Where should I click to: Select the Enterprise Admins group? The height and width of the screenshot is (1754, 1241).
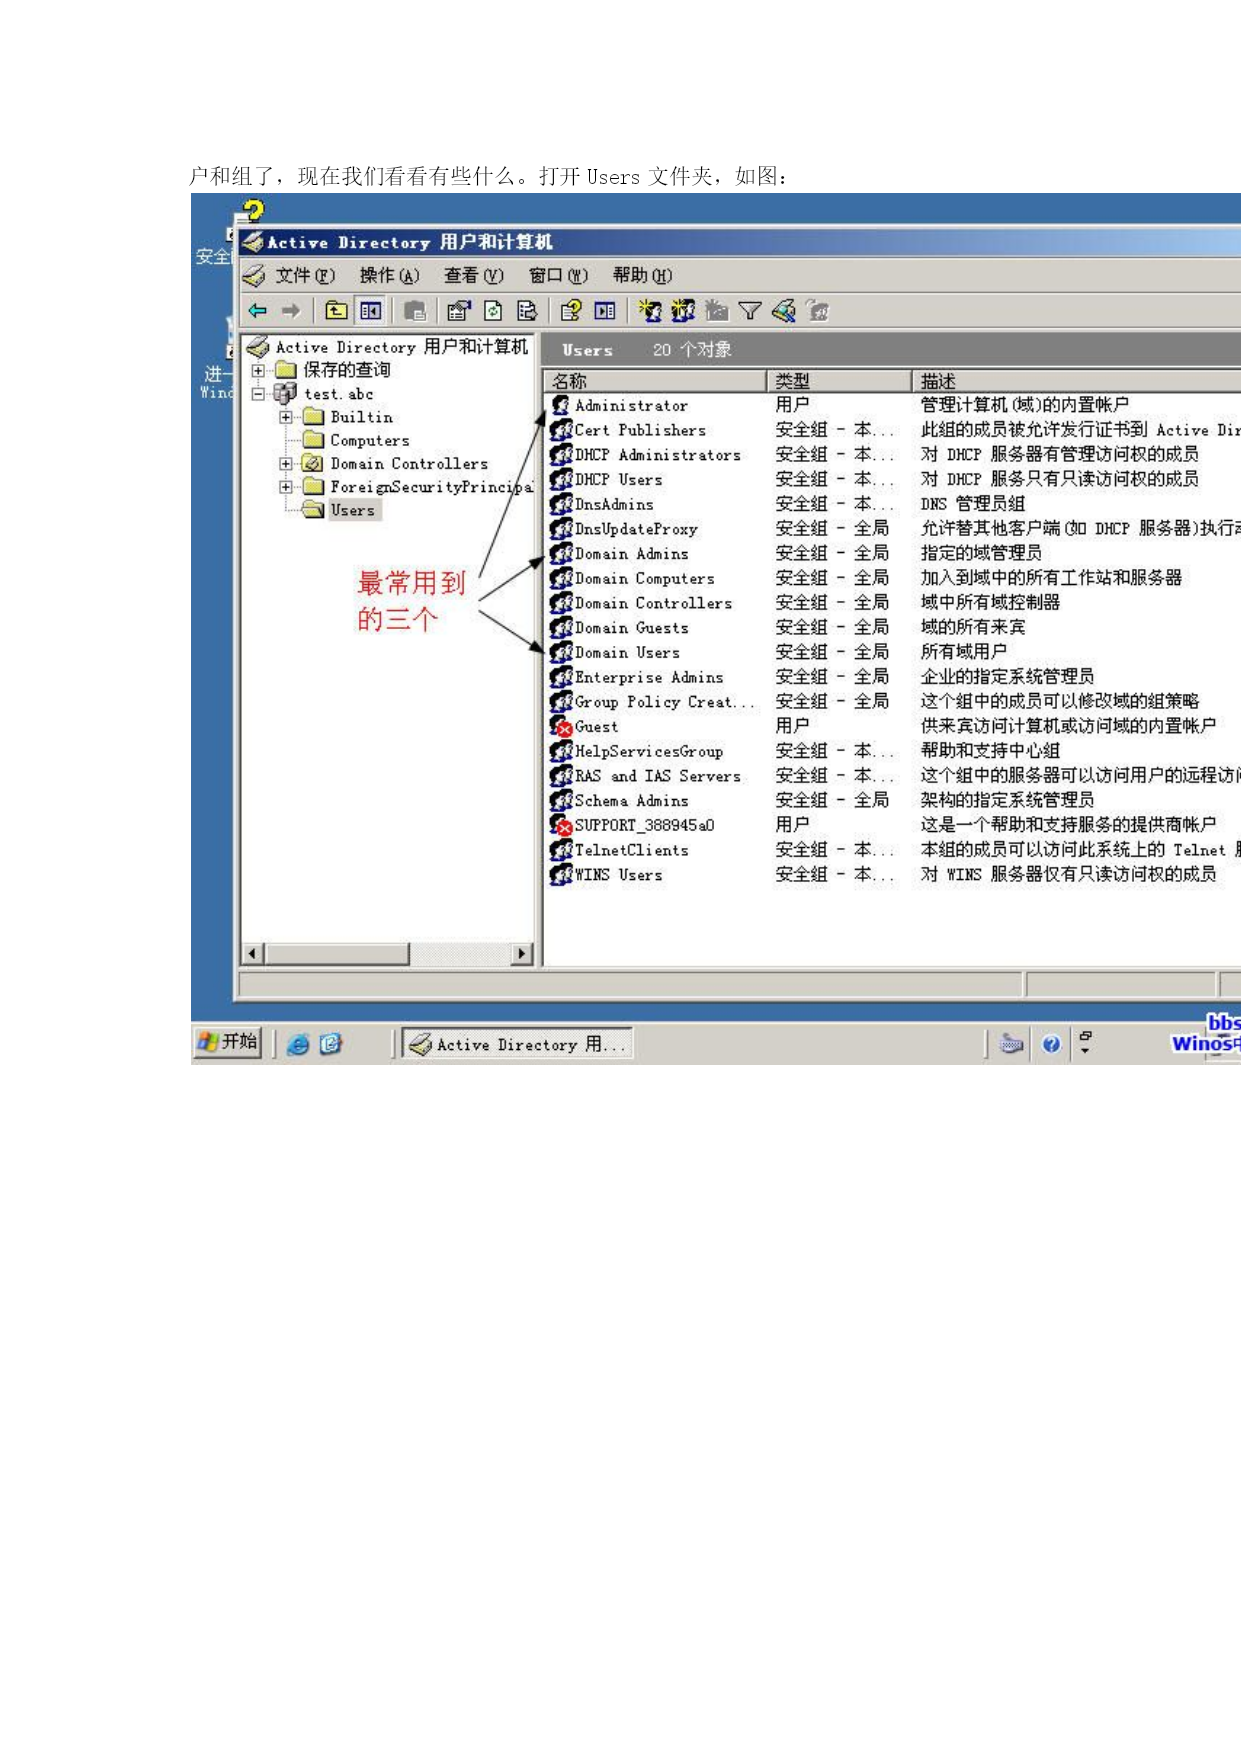[x=638, y=677]
